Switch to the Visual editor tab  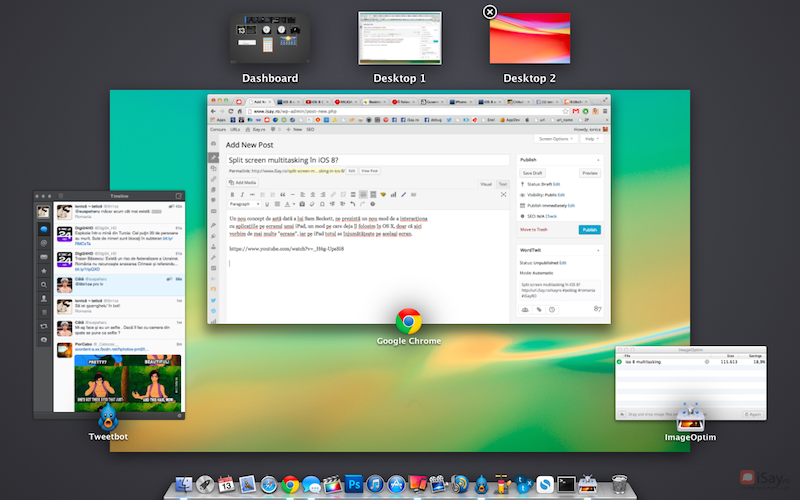click(x=486, y=184)
